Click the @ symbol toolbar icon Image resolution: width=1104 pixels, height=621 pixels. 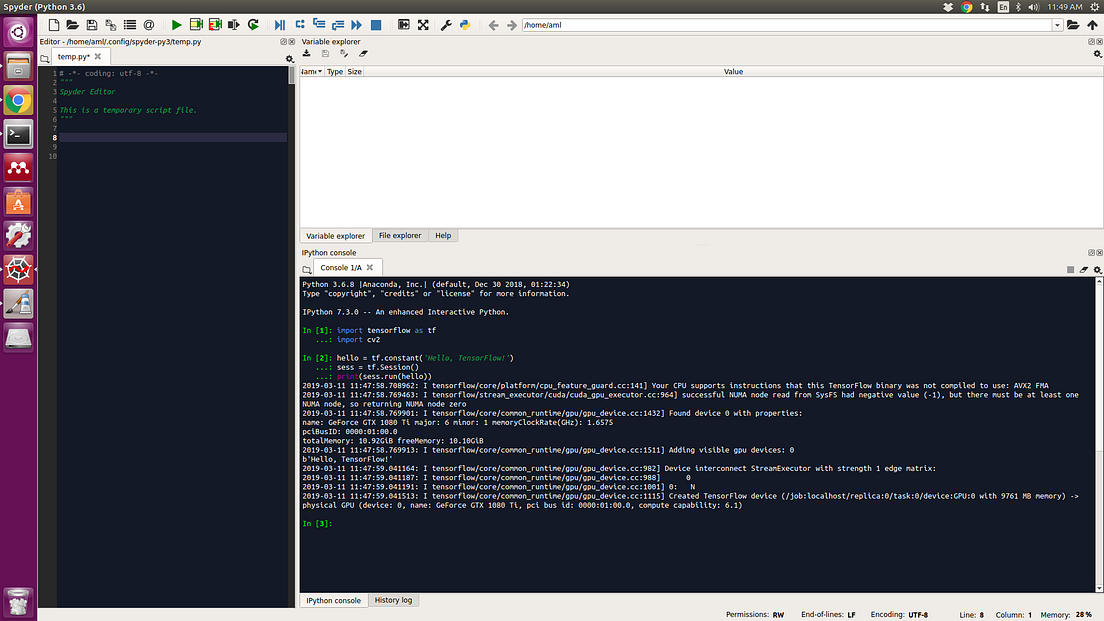click(149, 25)
